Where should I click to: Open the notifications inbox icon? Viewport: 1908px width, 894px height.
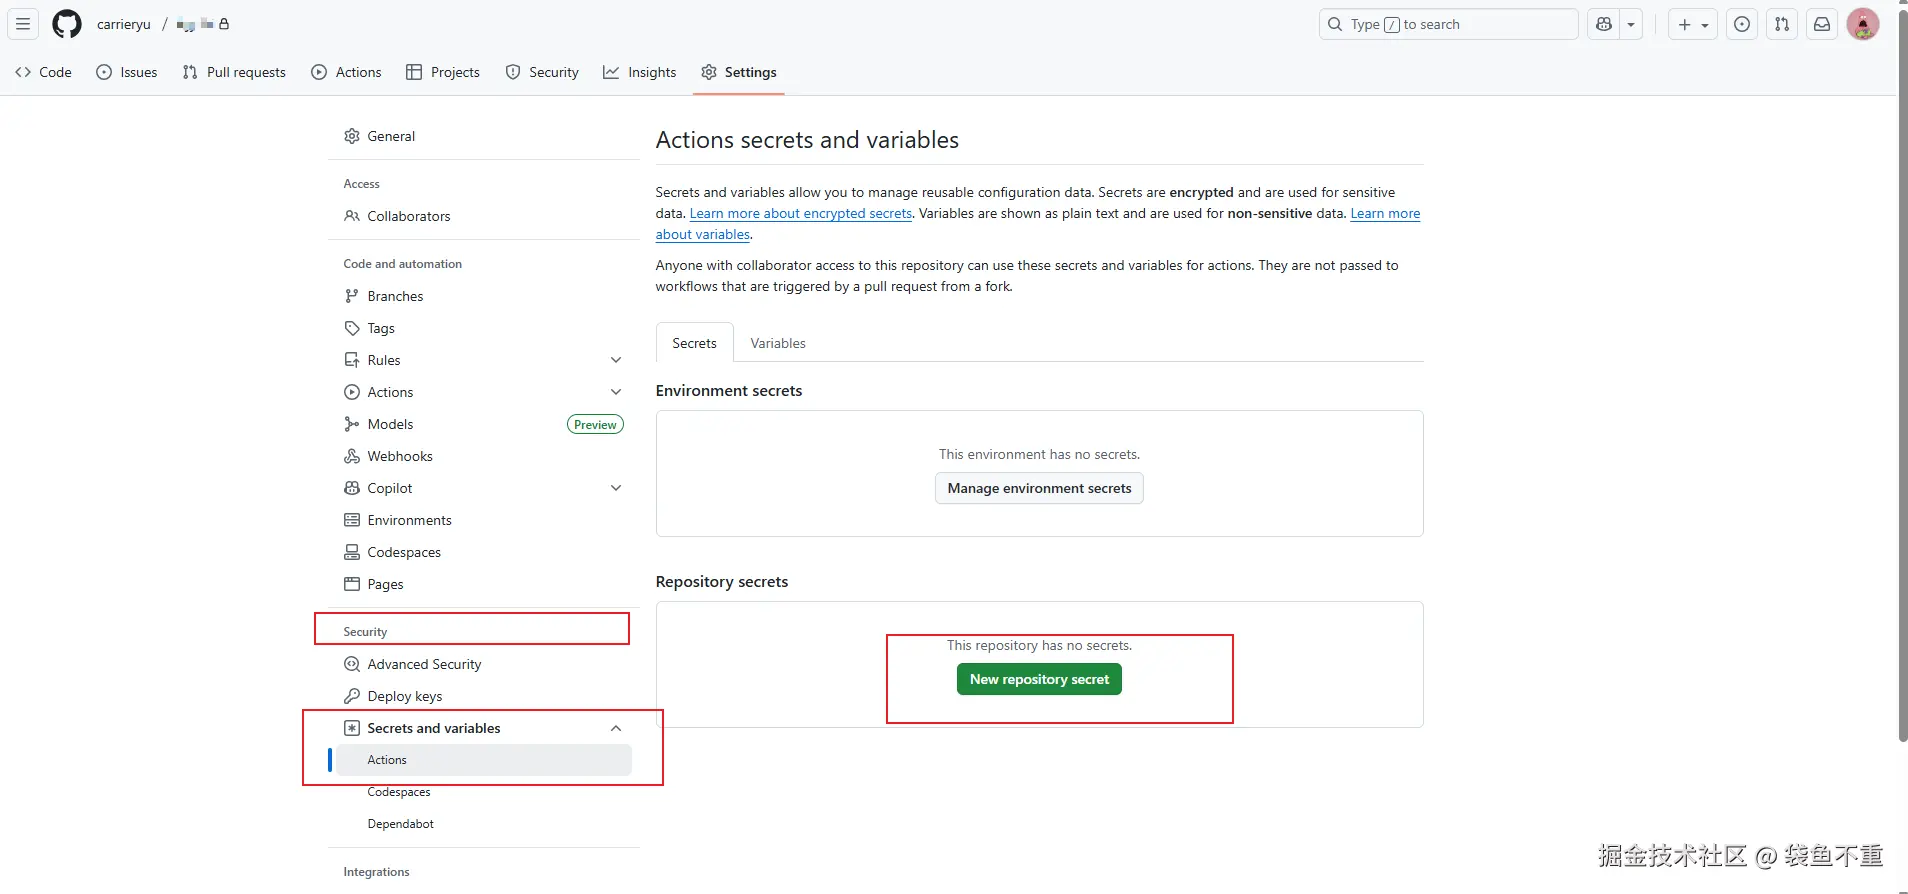pyautogui.click(x=1822, y=24)
